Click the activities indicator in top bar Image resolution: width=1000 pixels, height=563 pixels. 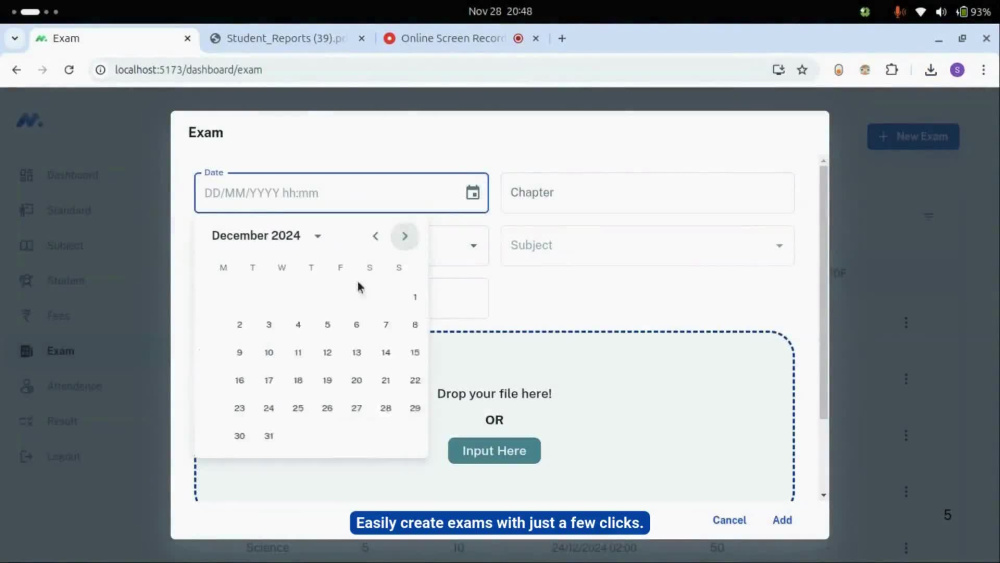coord(35,11)
